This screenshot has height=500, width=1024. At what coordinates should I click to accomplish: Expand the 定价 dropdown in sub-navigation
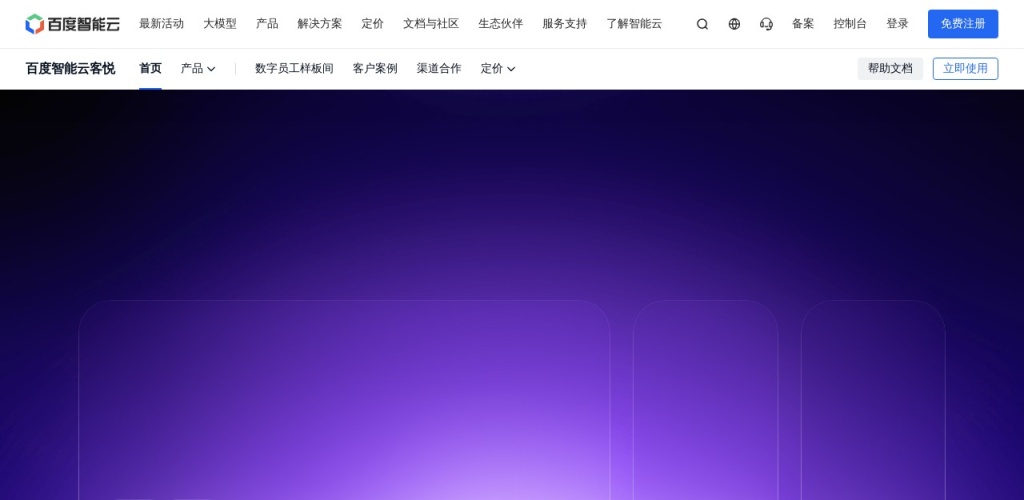498,69
